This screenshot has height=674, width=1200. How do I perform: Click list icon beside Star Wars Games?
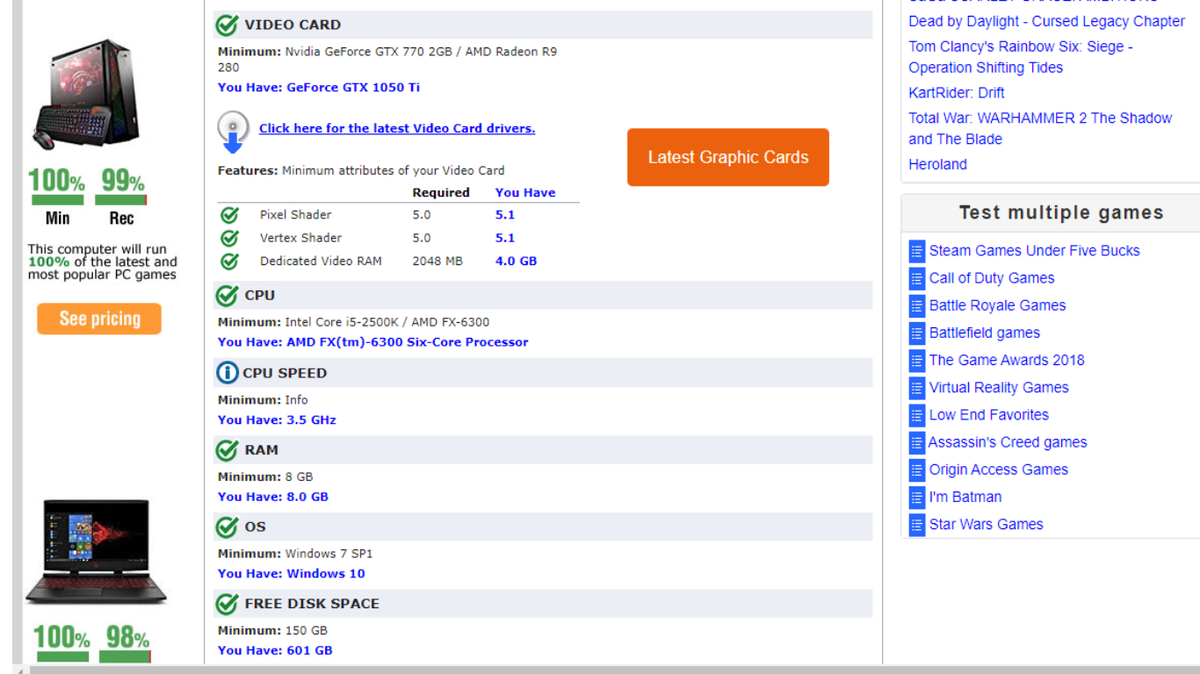(916, 525)
